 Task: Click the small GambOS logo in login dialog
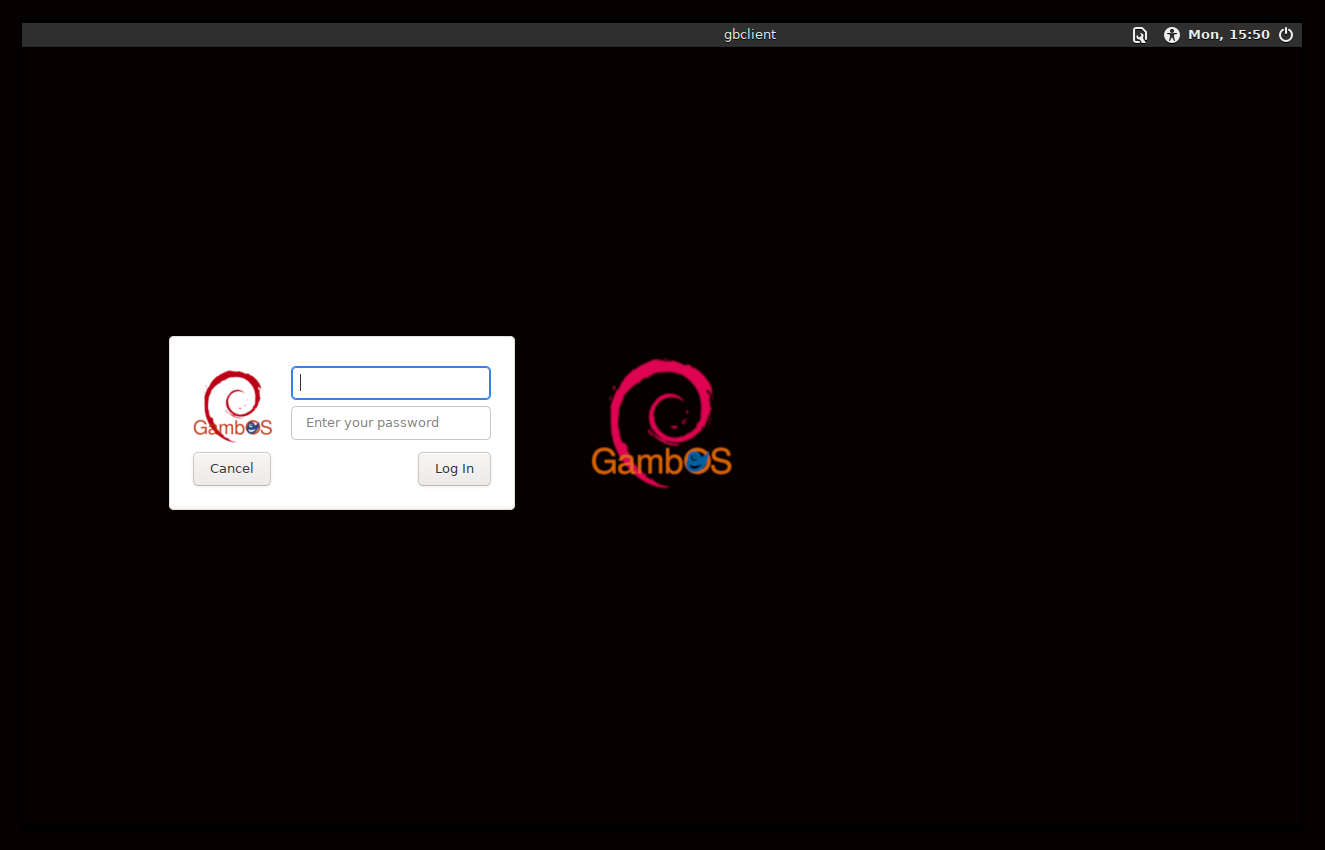pos(232,405)
